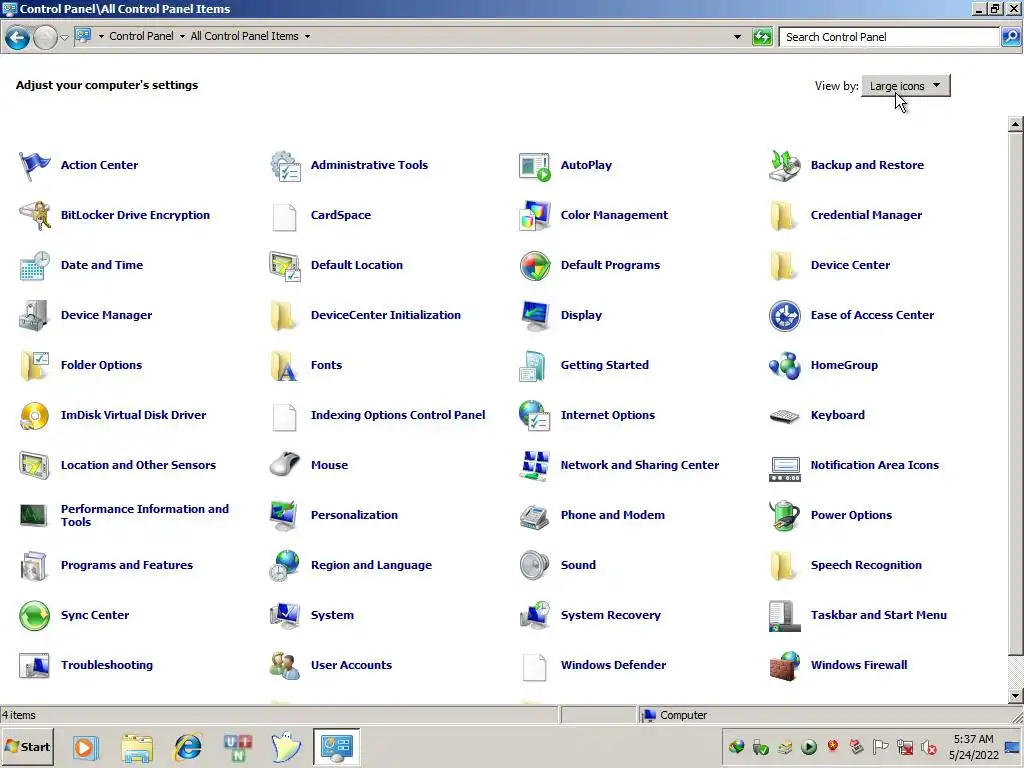The image size is (1024, 768).
Task: Click the Mouse icon
Action: point(285,465)
